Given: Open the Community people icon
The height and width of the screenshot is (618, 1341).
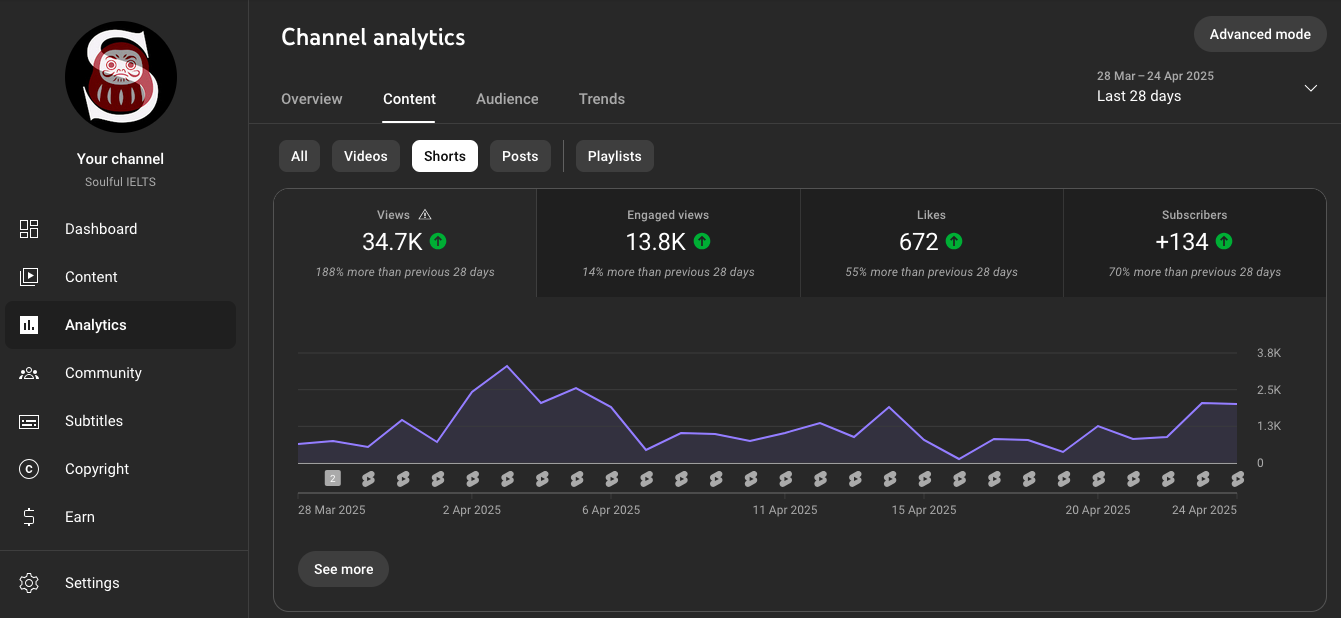Looking at the screenshot, I should tap(29, 373).
